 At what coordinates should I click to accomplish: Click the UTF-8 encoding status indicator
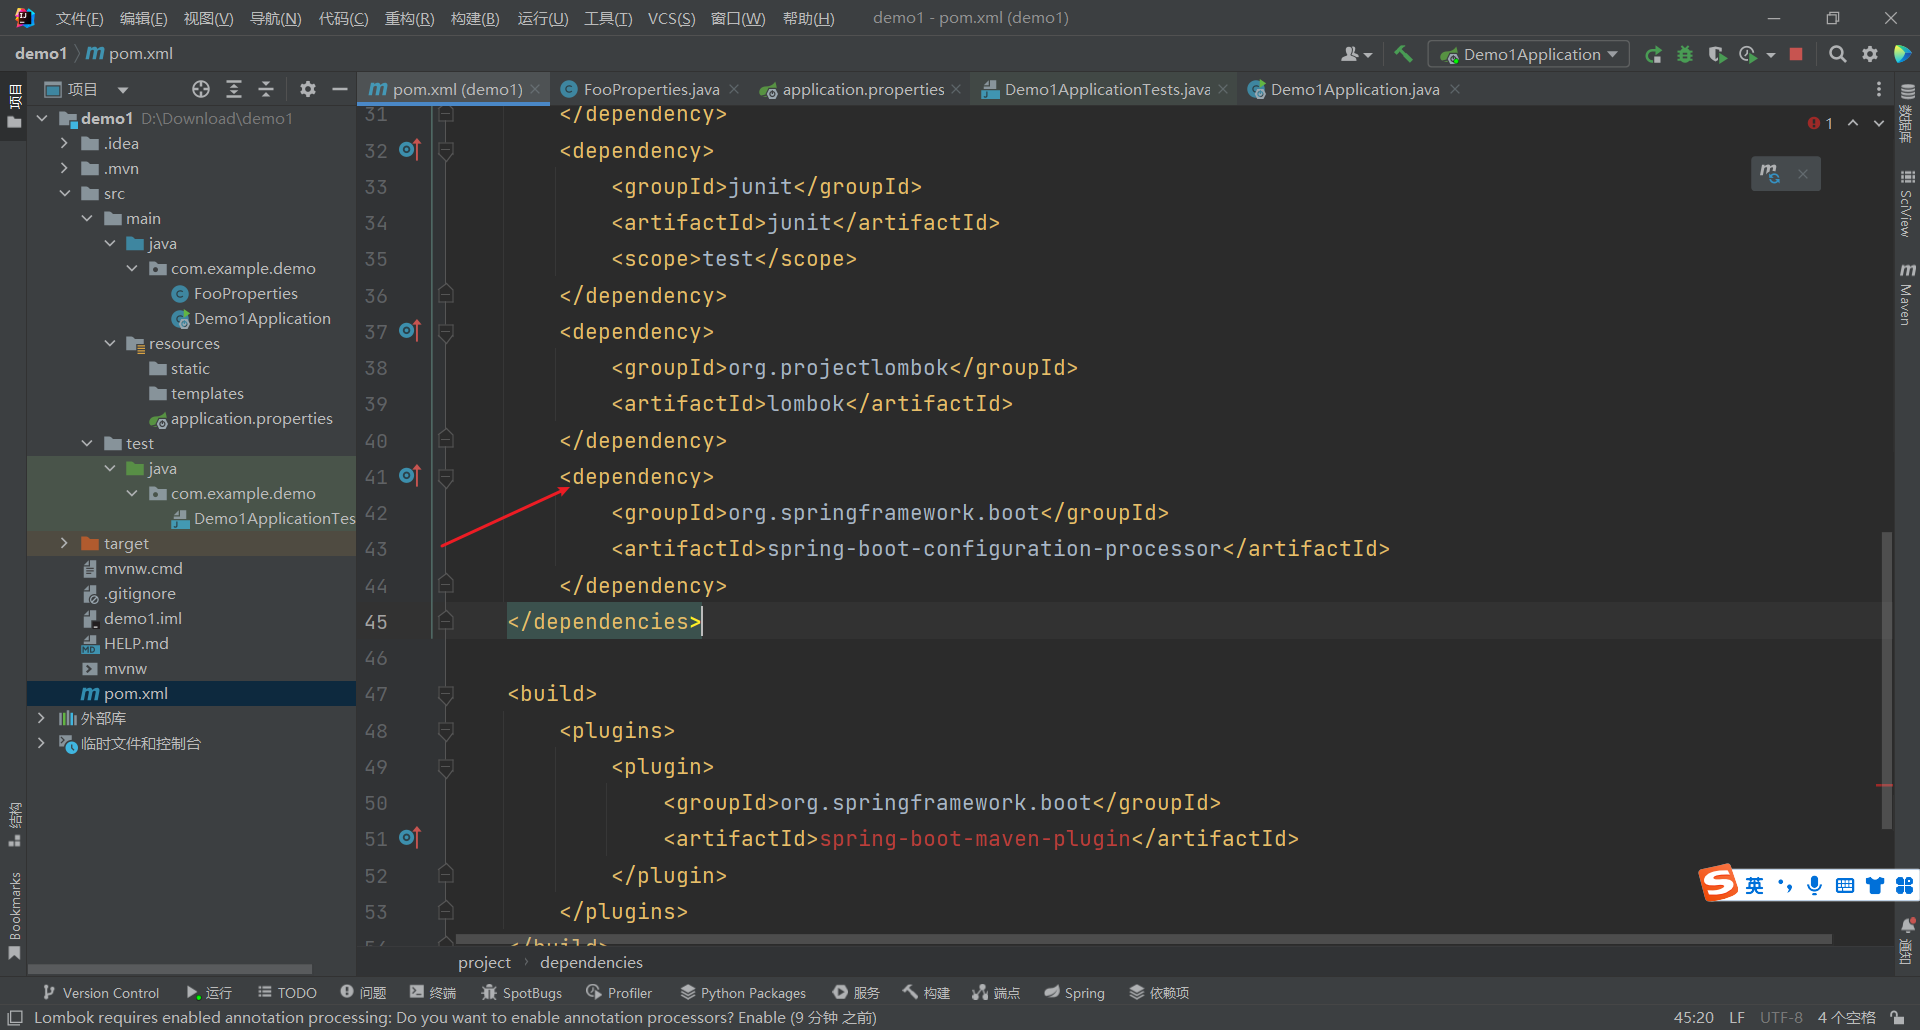(1781, 1017)
